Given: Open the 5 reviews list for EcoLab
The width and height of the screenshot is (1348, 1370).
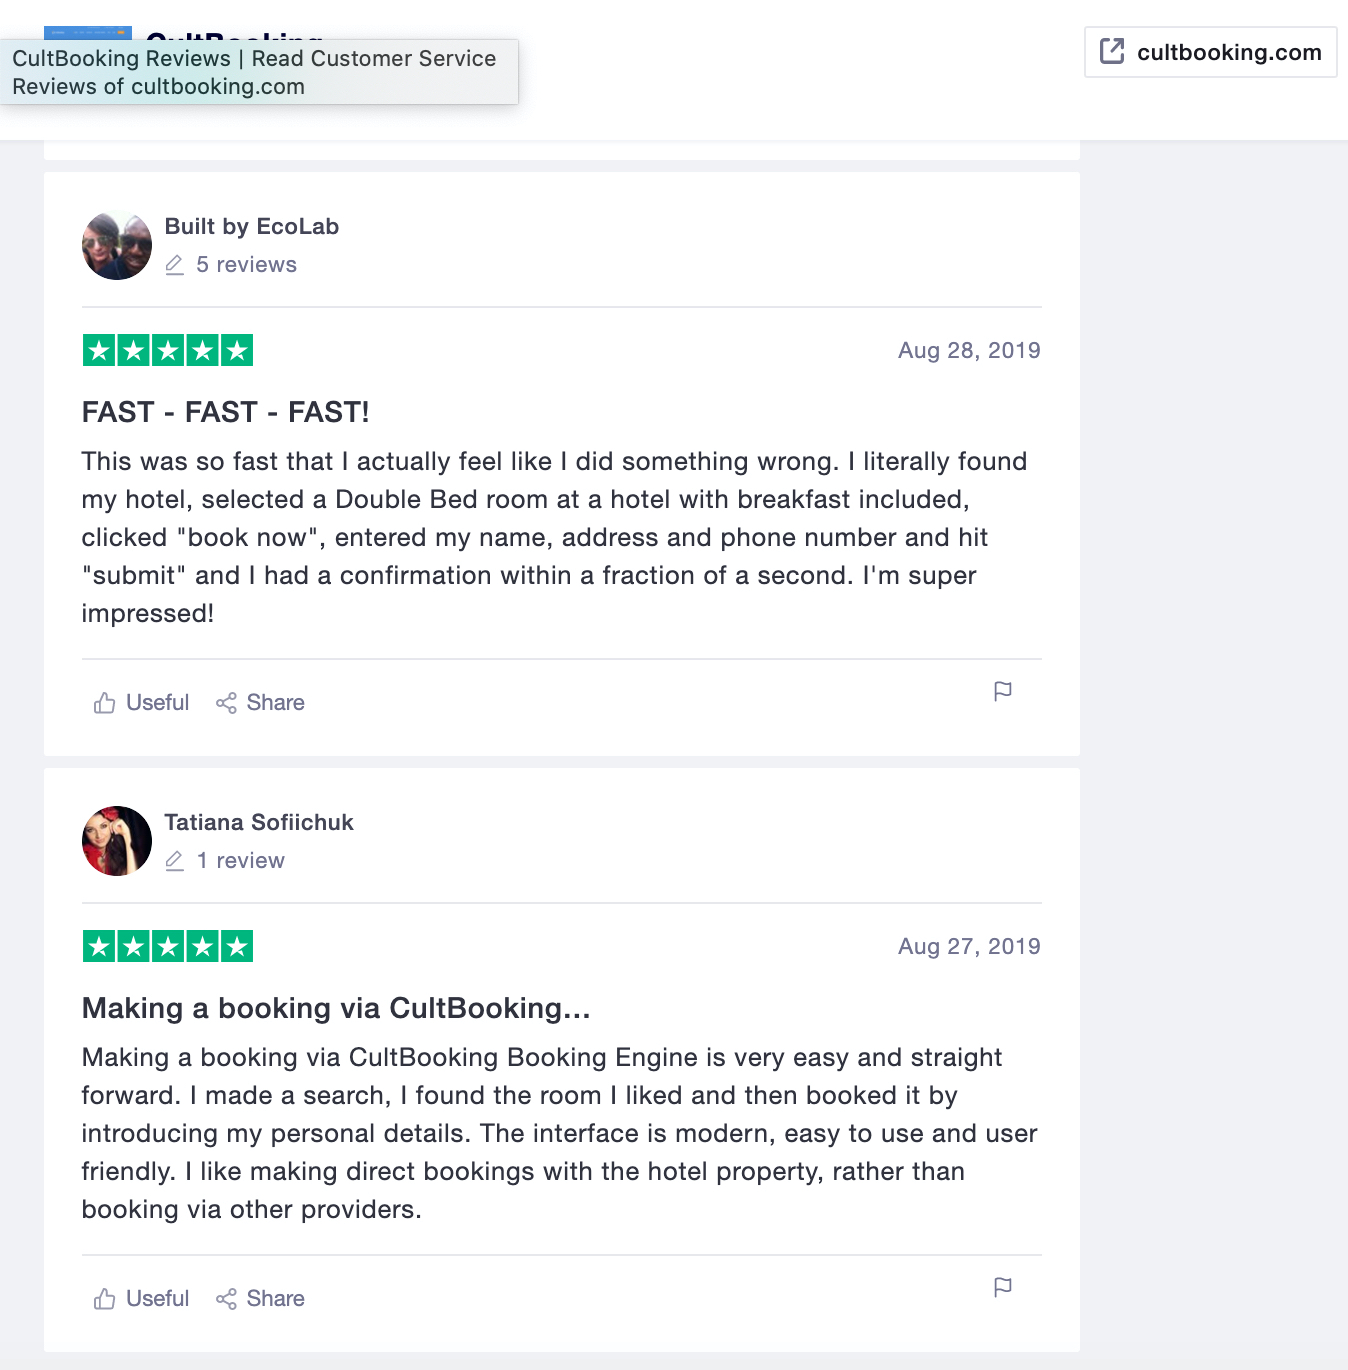Looking at the screenshot, I should point(246,264).
